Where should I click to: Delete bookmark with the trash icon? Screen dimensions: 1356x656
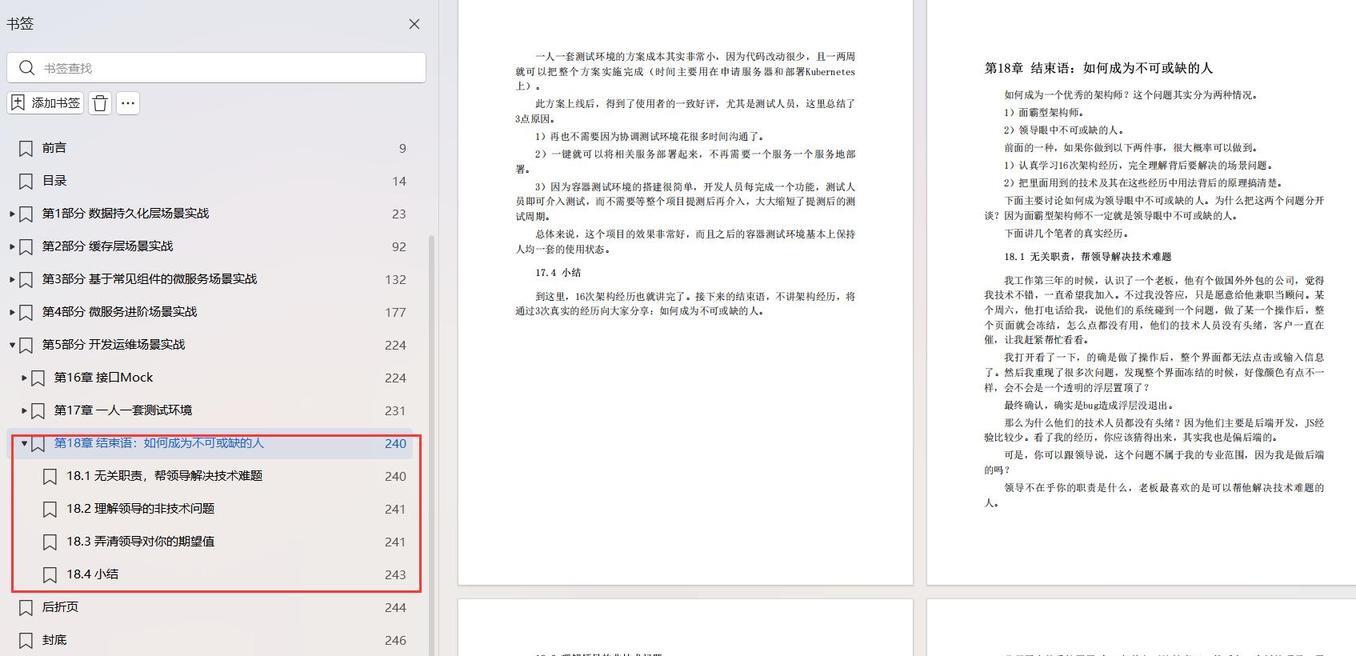tap(100, 103)
